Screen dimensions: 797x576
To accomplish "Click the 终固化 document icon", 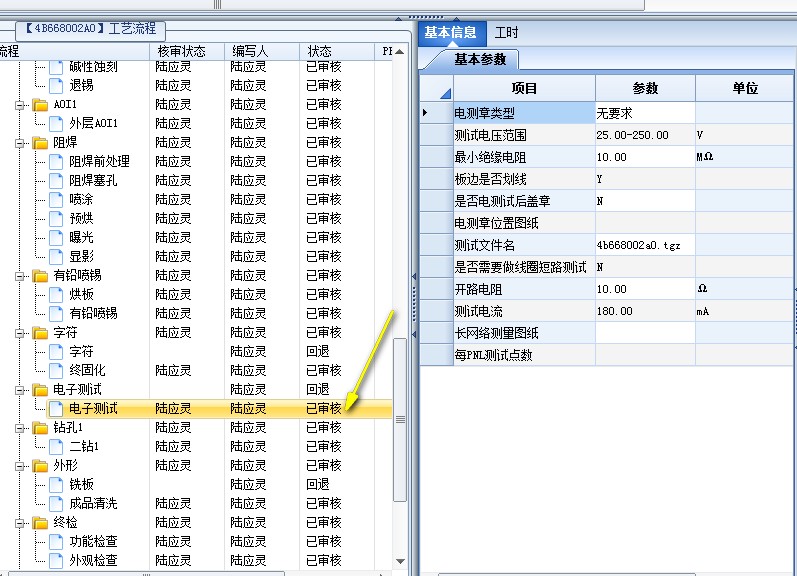I will (x=56, y=371).
